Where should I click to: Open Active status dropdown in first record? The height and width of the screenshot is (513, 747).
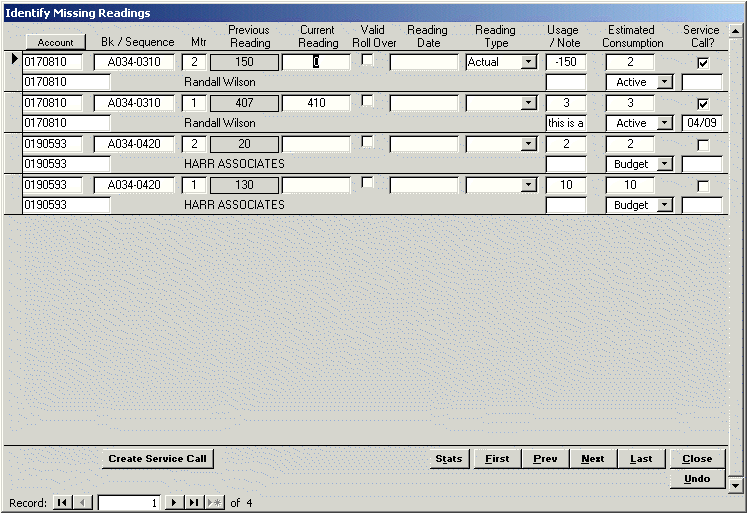(x=665, y=82)
